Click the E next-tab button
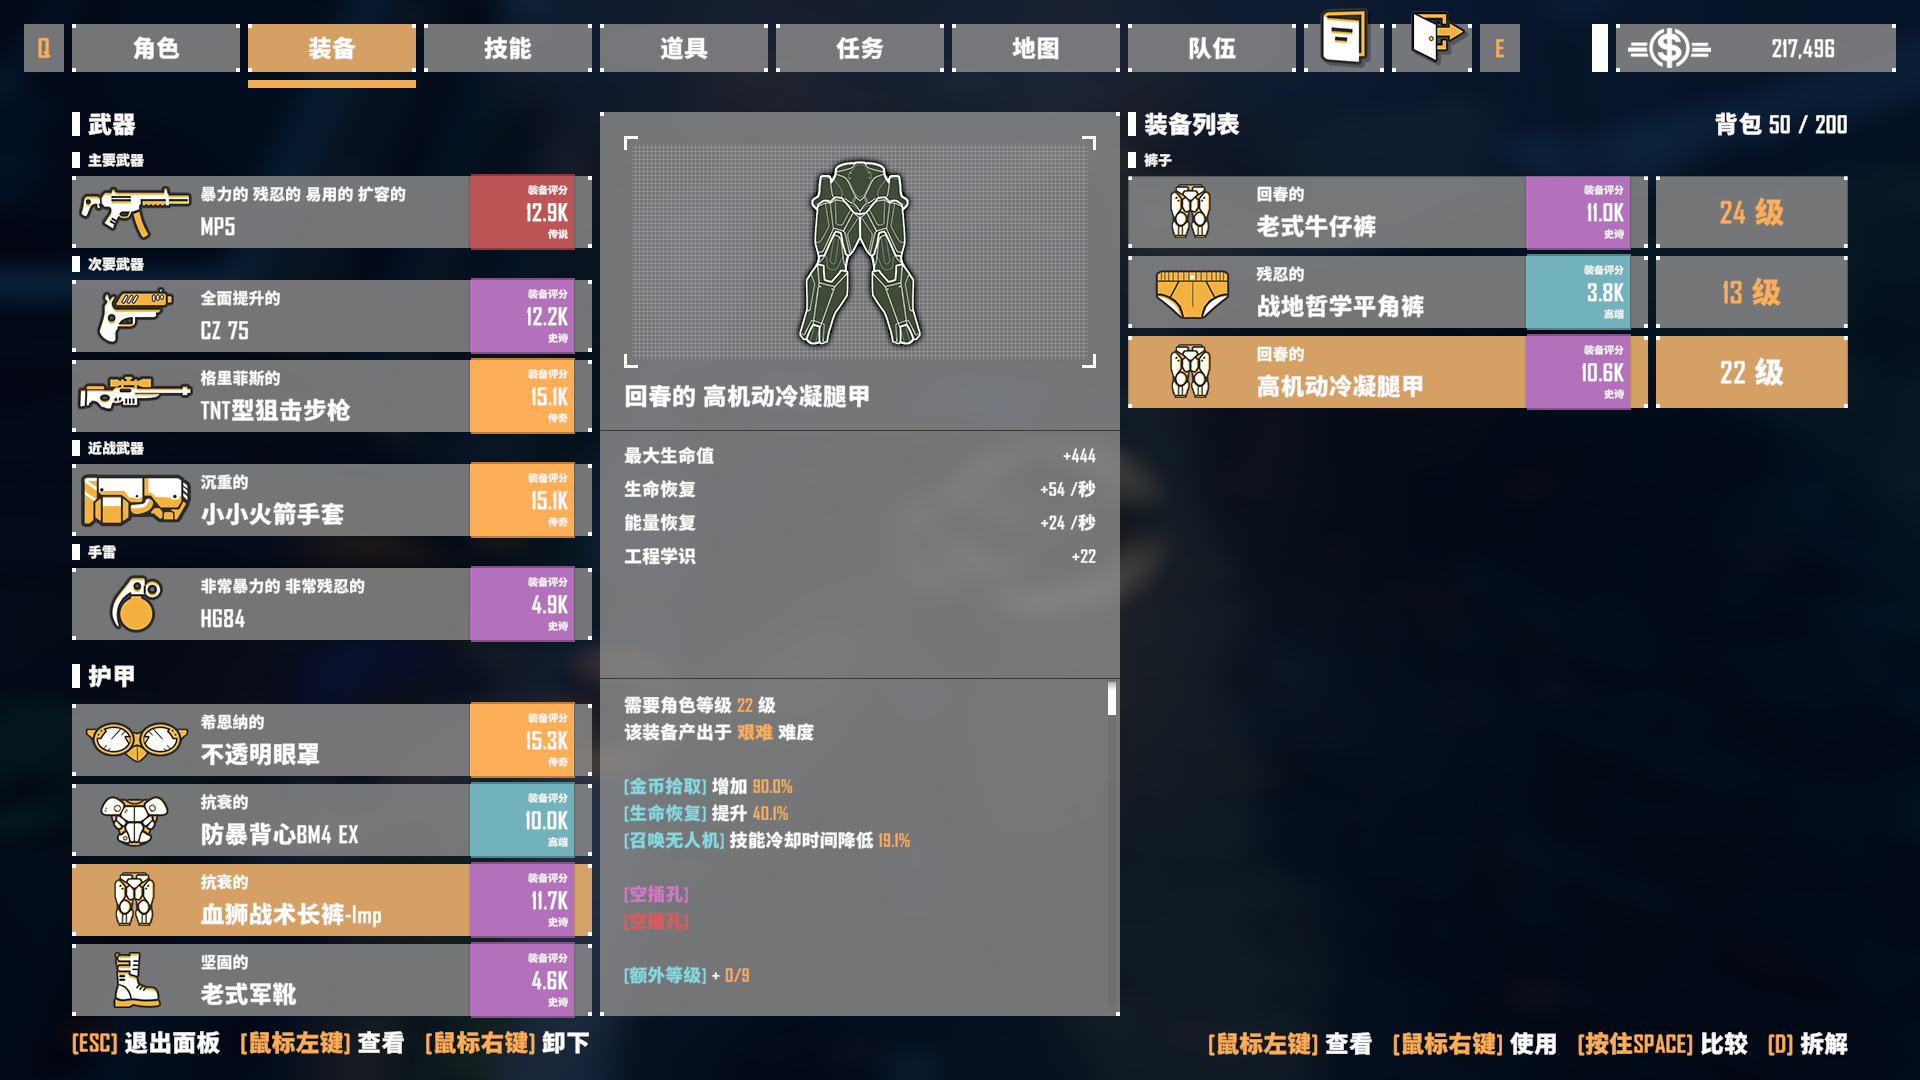Viewport: 1920px width, 1080px height. point(1500,48)
